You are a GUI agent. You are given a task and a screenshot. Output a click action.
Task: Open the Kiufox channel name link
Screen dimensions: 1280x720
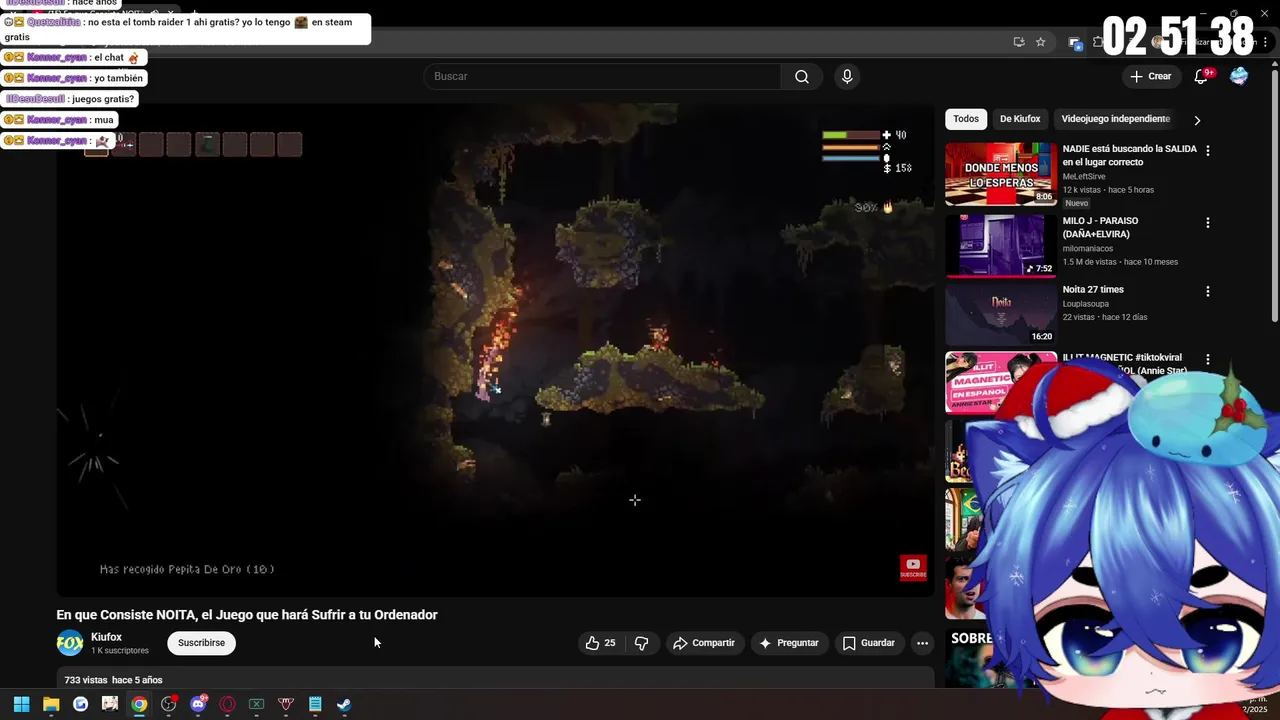click(106, 637)
